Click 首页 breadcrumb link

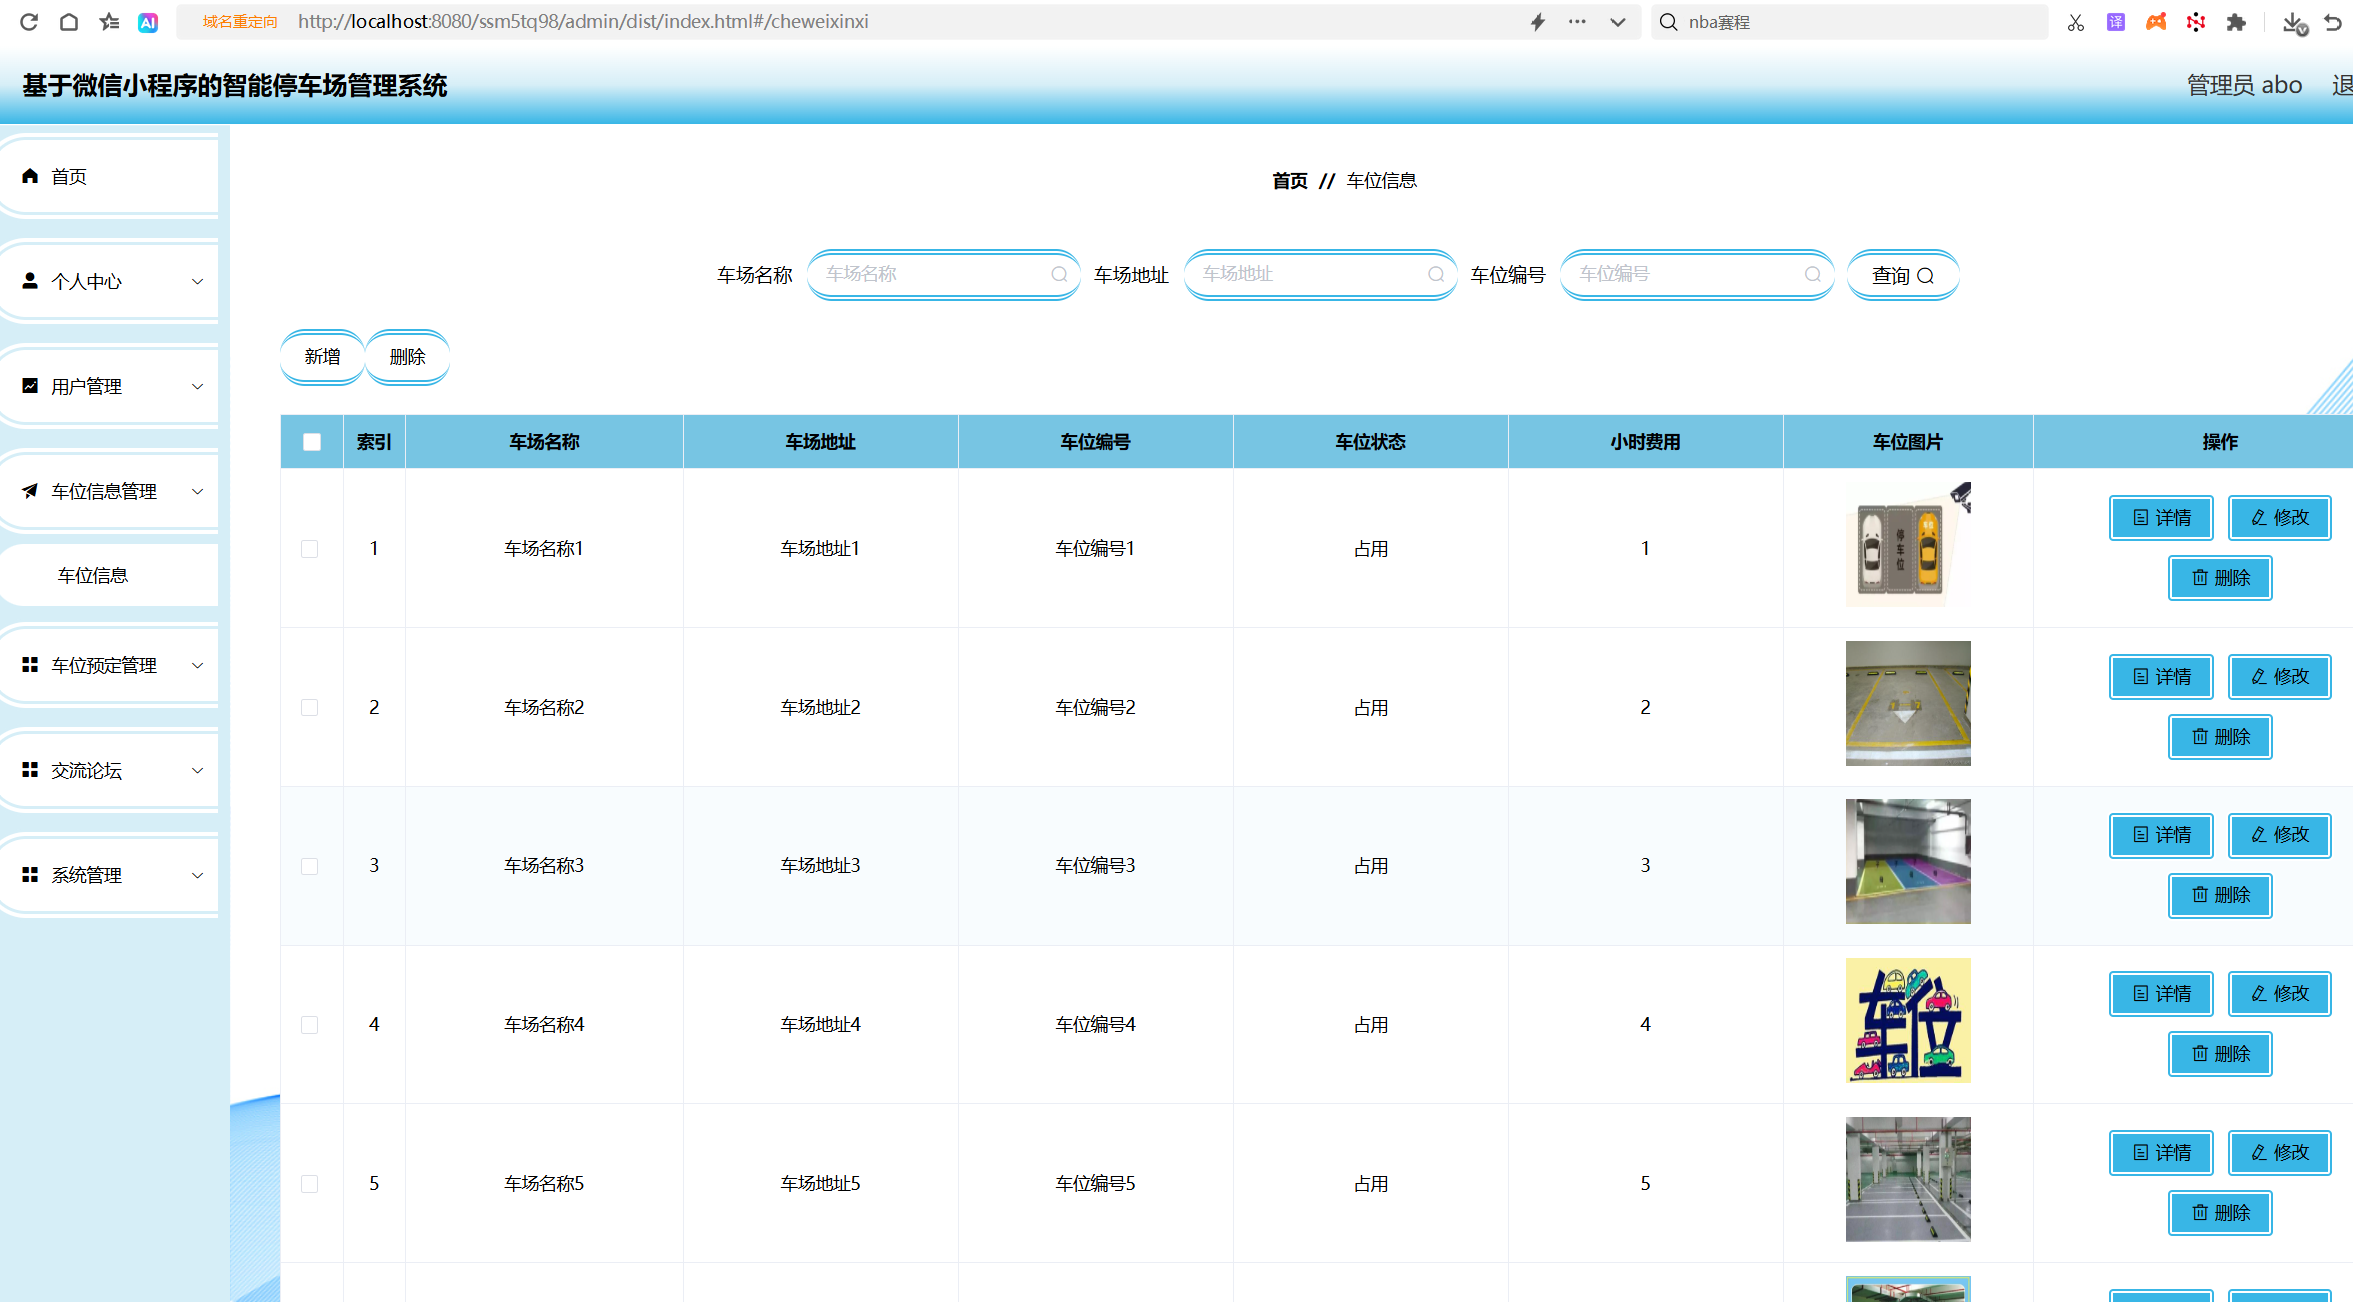(x=1290, y=181)
